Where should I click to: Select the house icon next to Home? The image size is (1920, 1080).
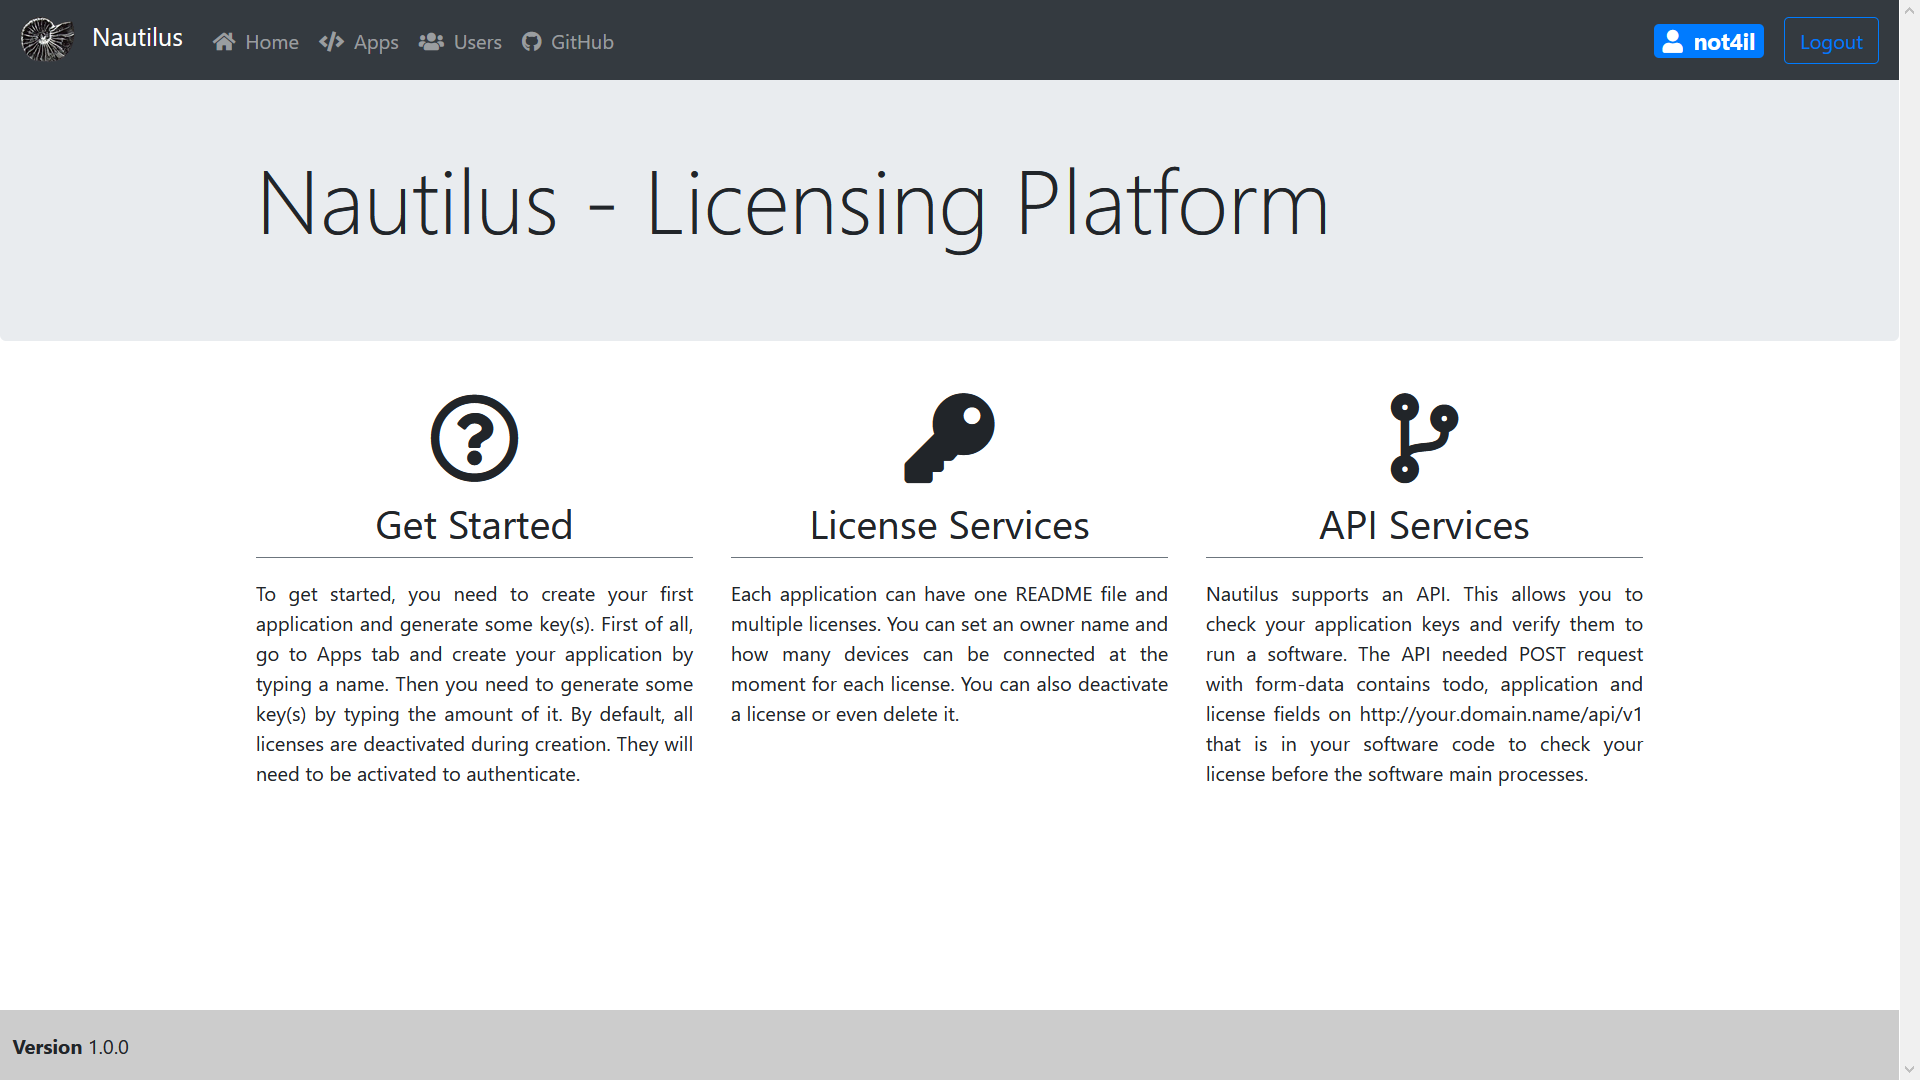(x=224, y=41)
